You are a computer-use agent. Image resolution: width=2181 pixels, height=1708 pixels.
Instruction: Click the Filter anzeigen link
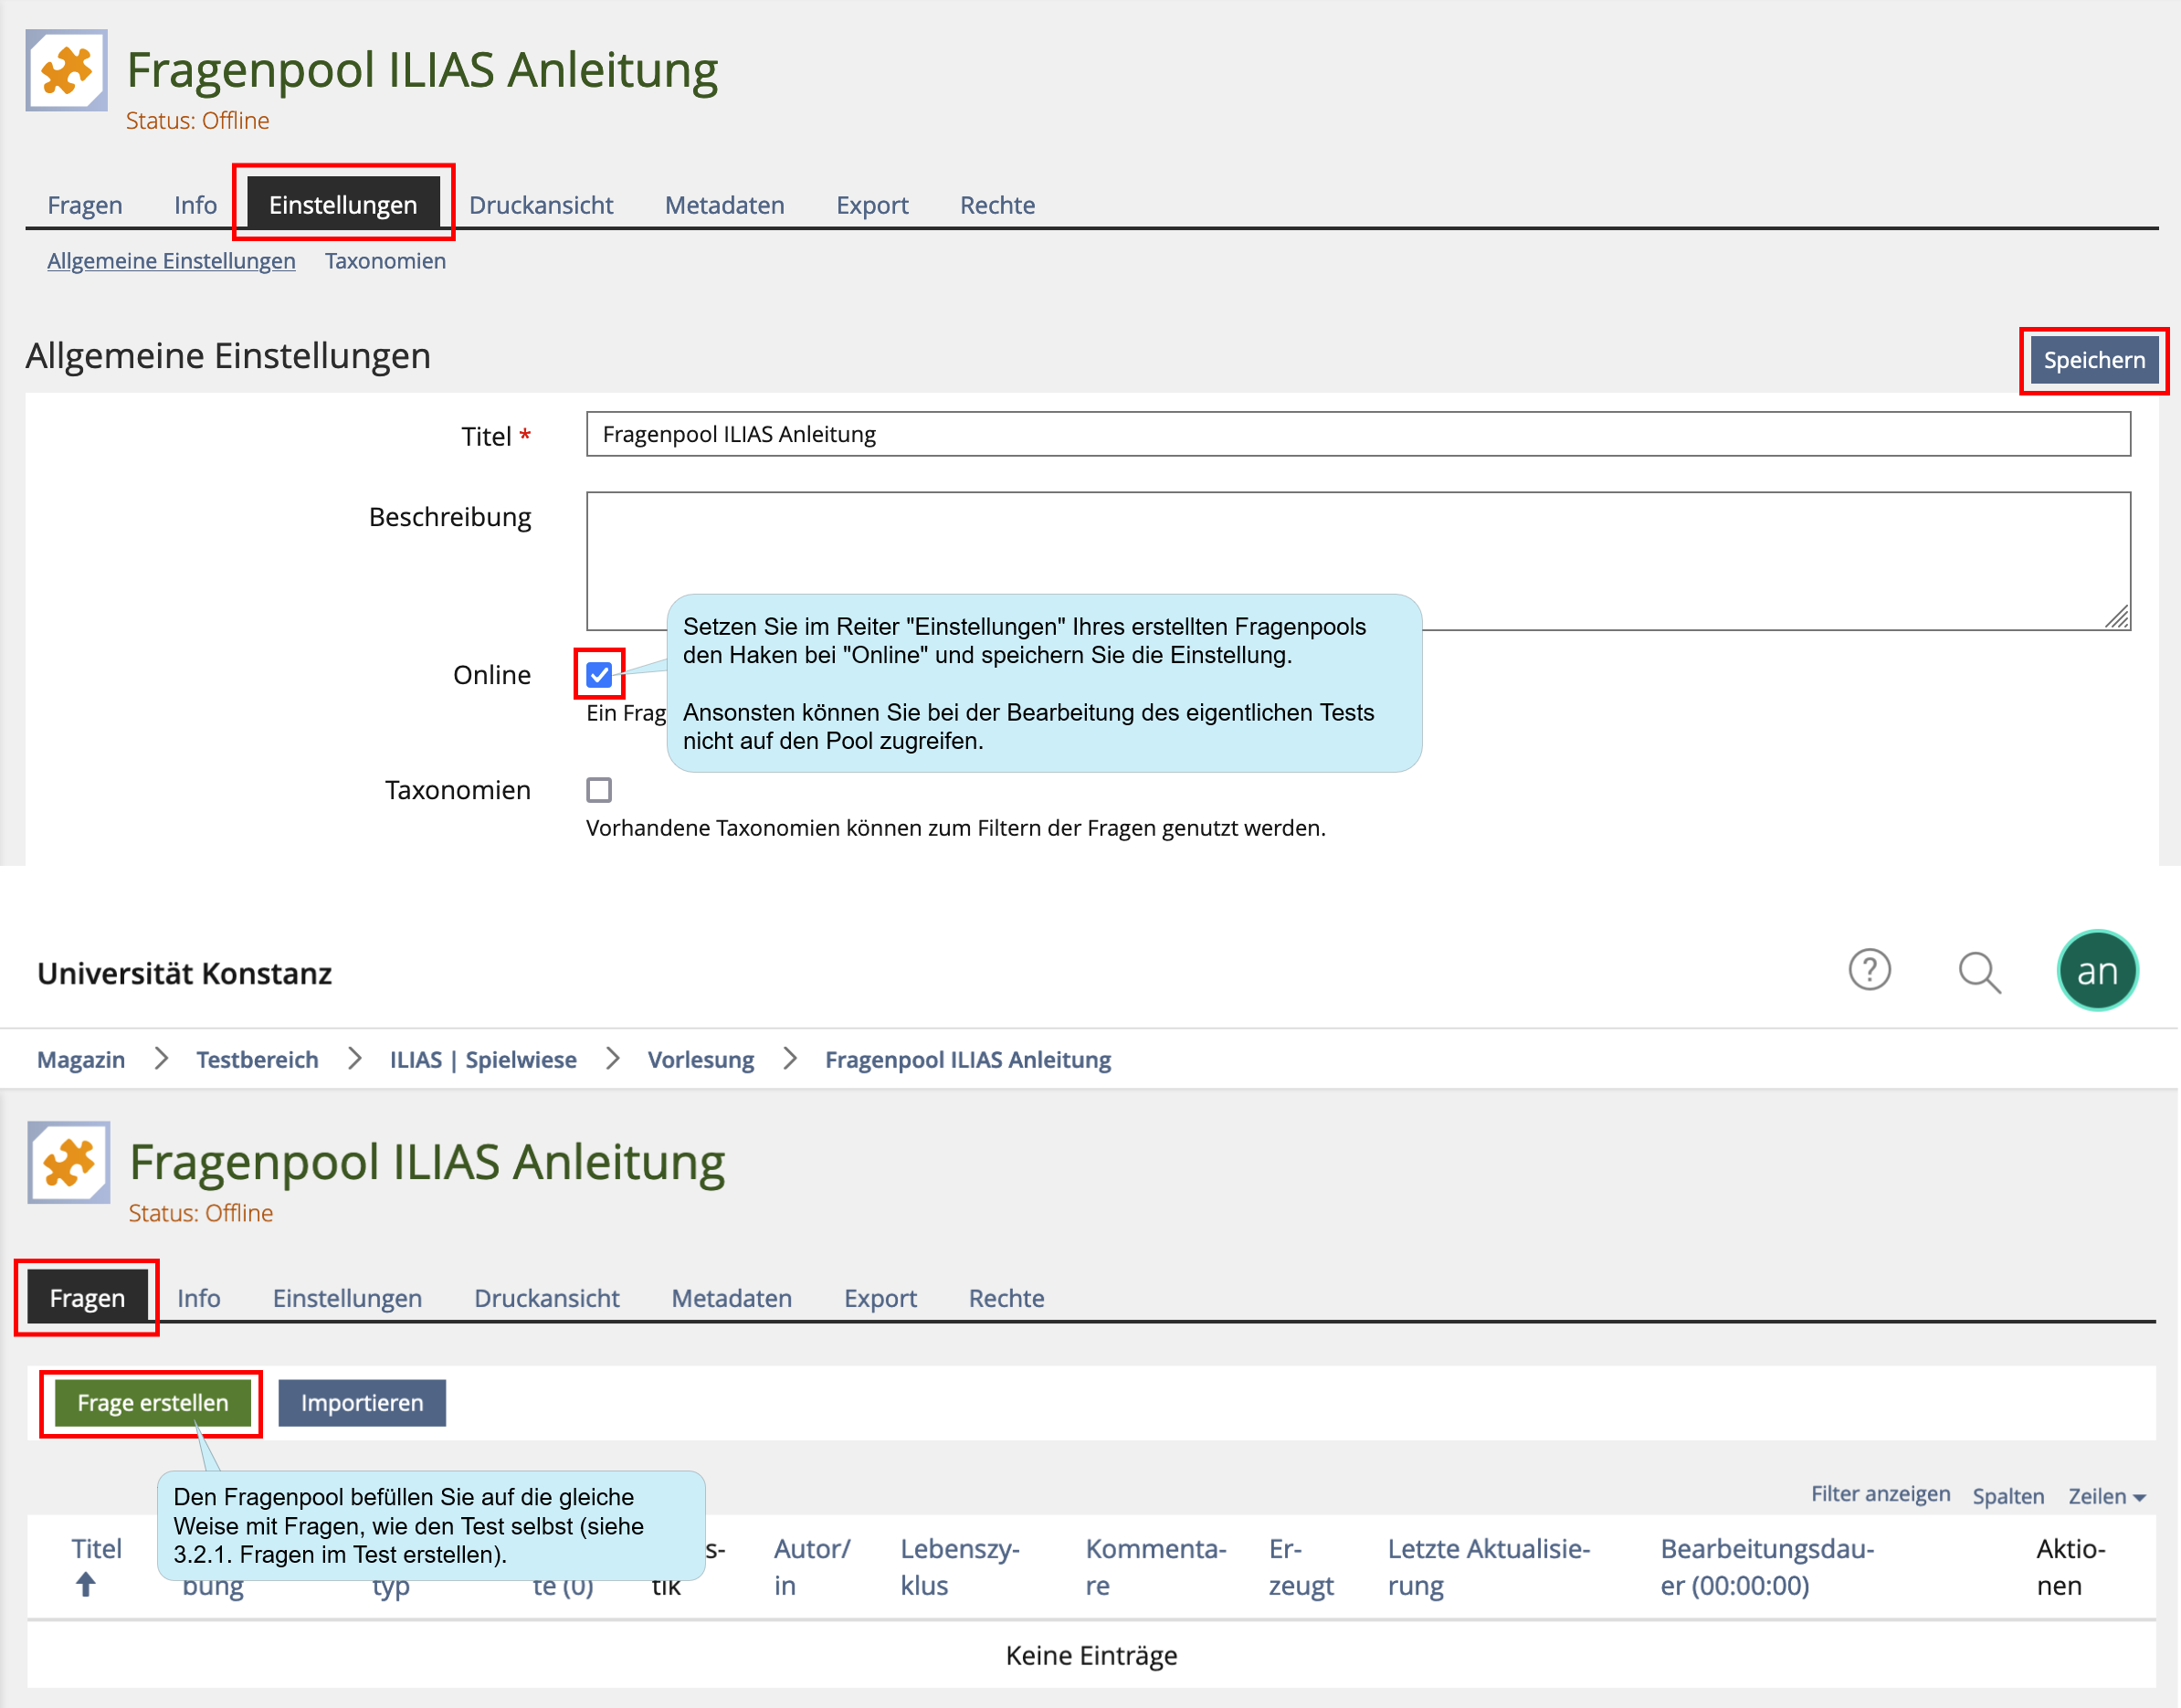point(1880,1494)
